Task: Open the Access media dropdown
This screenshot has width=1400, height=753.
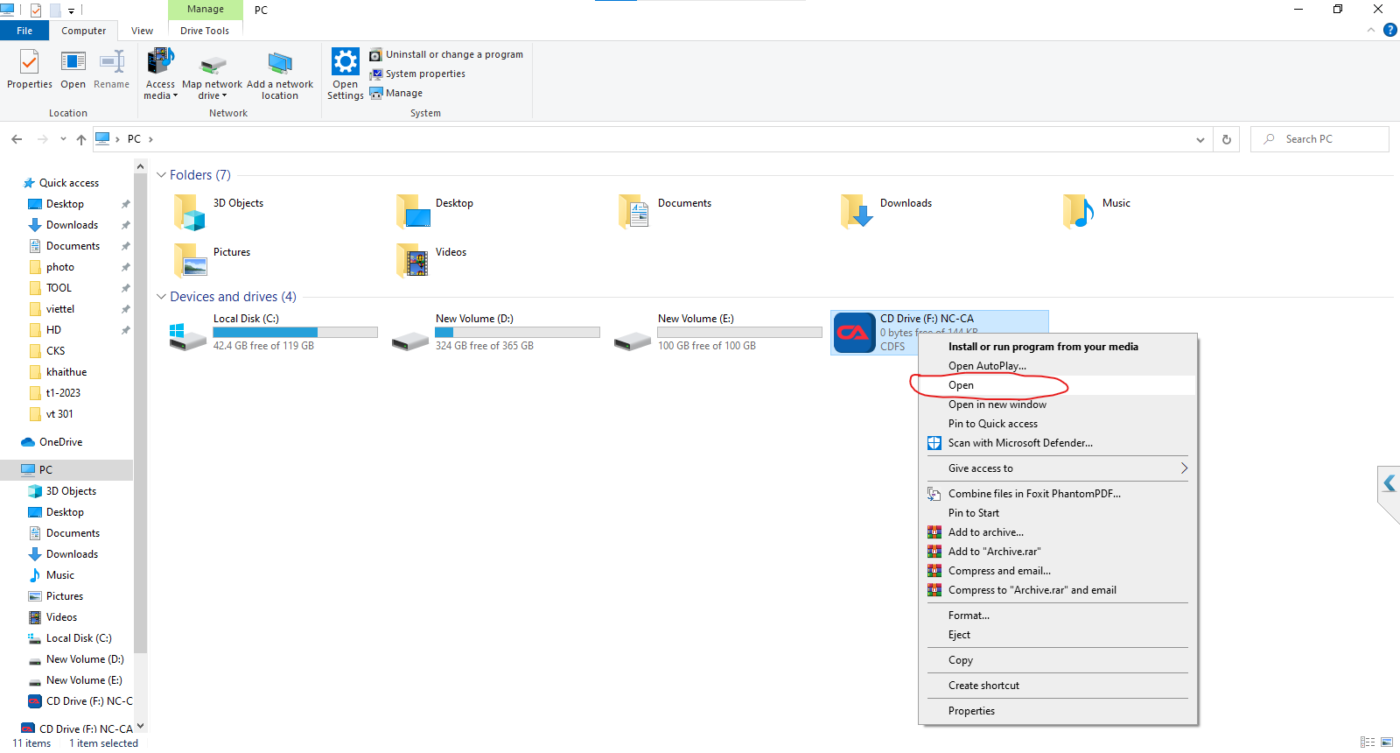Action: point(160,75)
